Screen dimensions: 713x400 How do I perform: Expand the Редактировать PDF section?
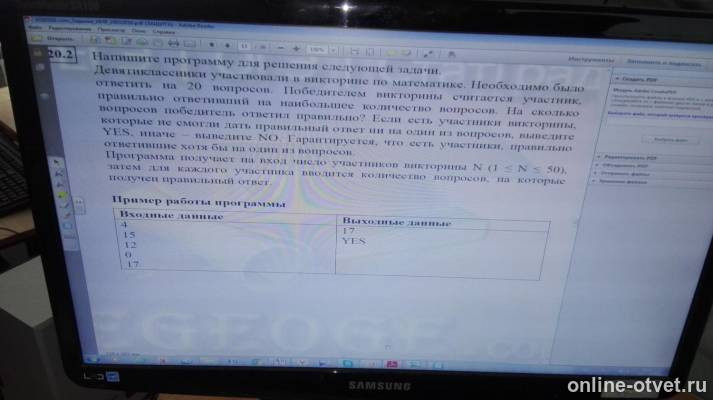pos(630,157)
